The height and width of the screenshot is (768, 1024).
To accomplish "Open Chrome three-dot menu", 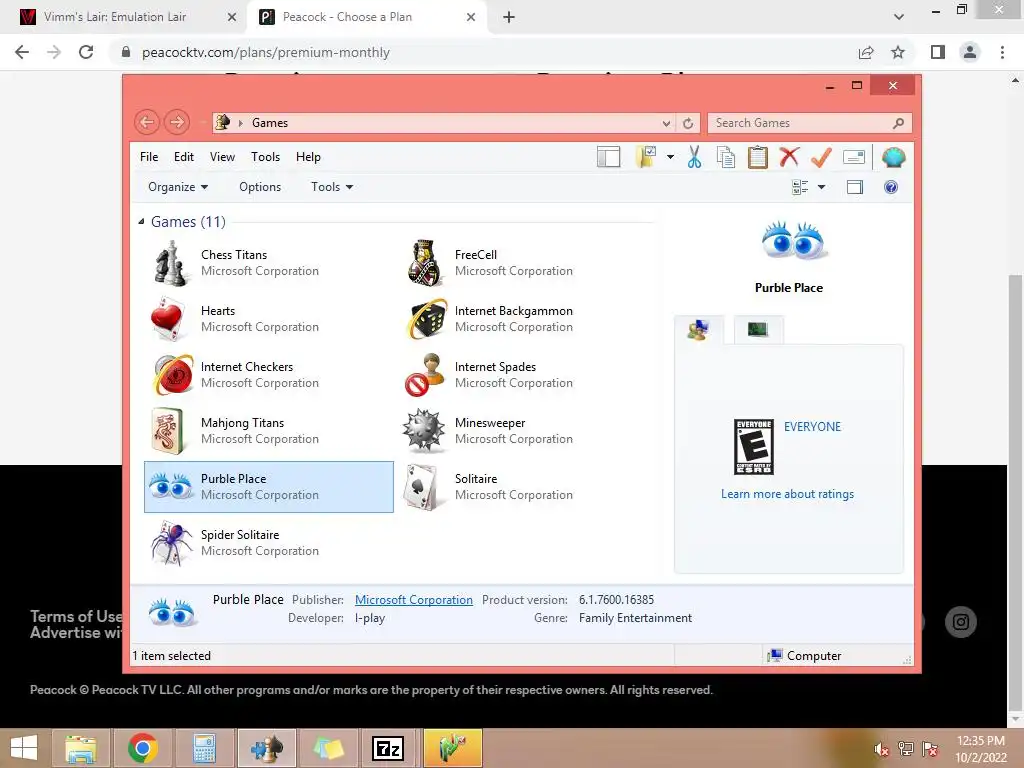I will pos(1002,52).
